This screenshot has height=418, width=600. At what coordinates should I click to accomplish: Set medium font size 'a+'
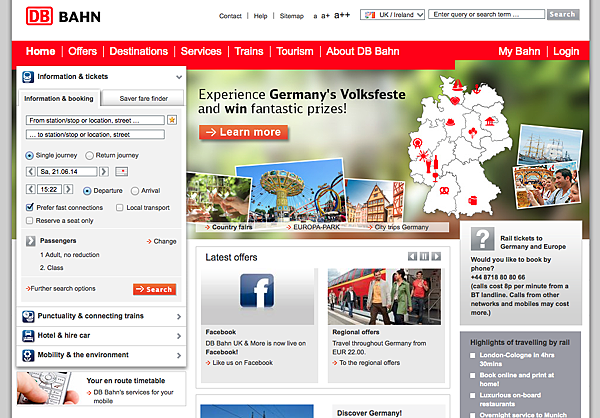325,16
